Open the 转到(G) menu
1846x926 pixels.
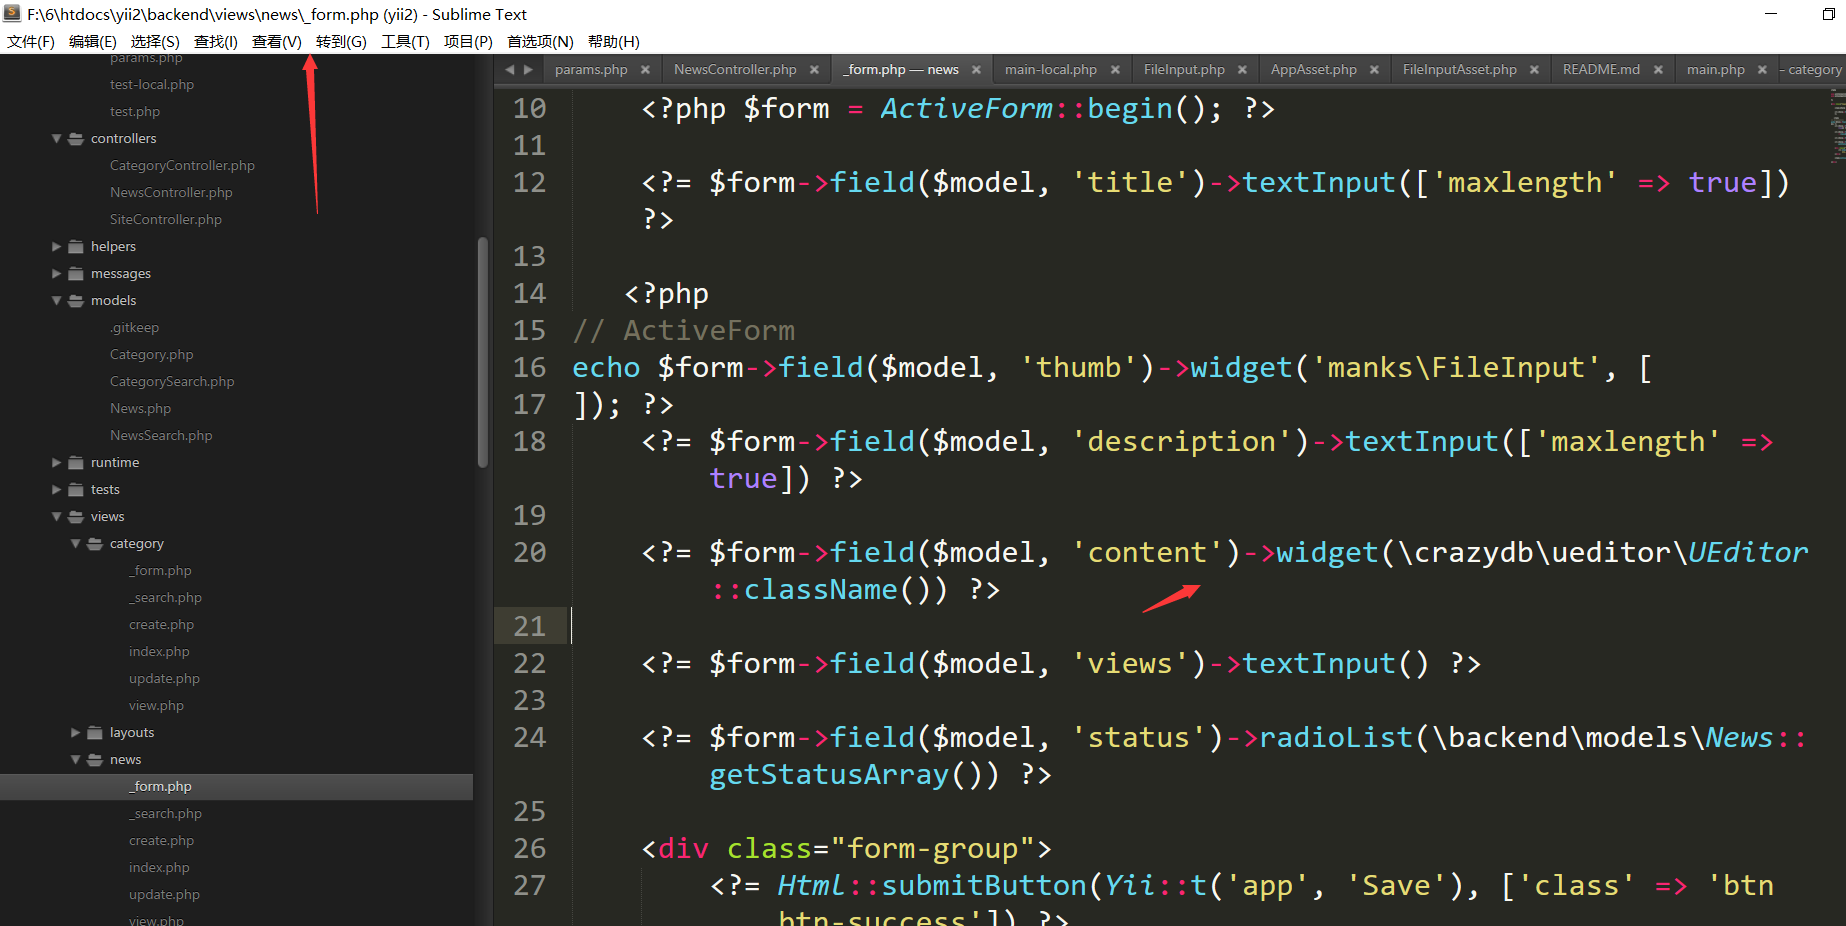pos(341,41)
